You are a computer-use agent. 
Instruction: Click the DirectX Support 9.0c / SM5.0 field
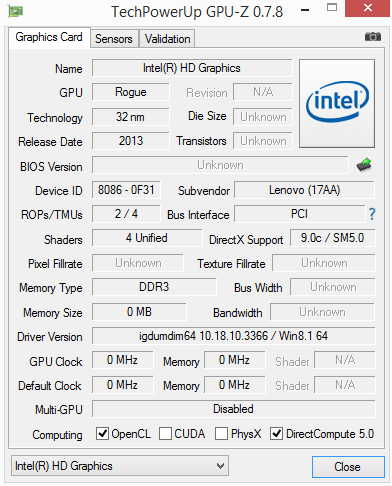tap(333, 238)
